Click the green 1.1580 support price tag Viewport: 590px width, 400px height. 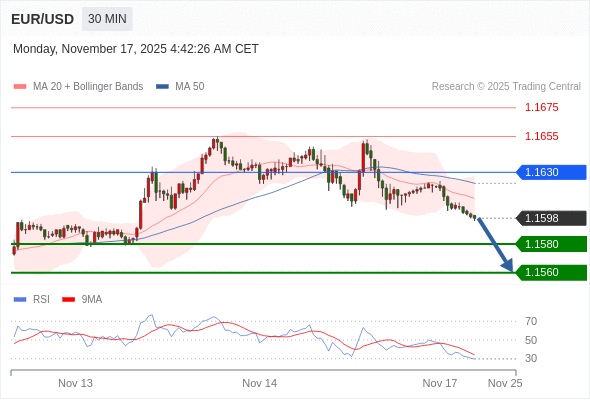click(551, 244)
